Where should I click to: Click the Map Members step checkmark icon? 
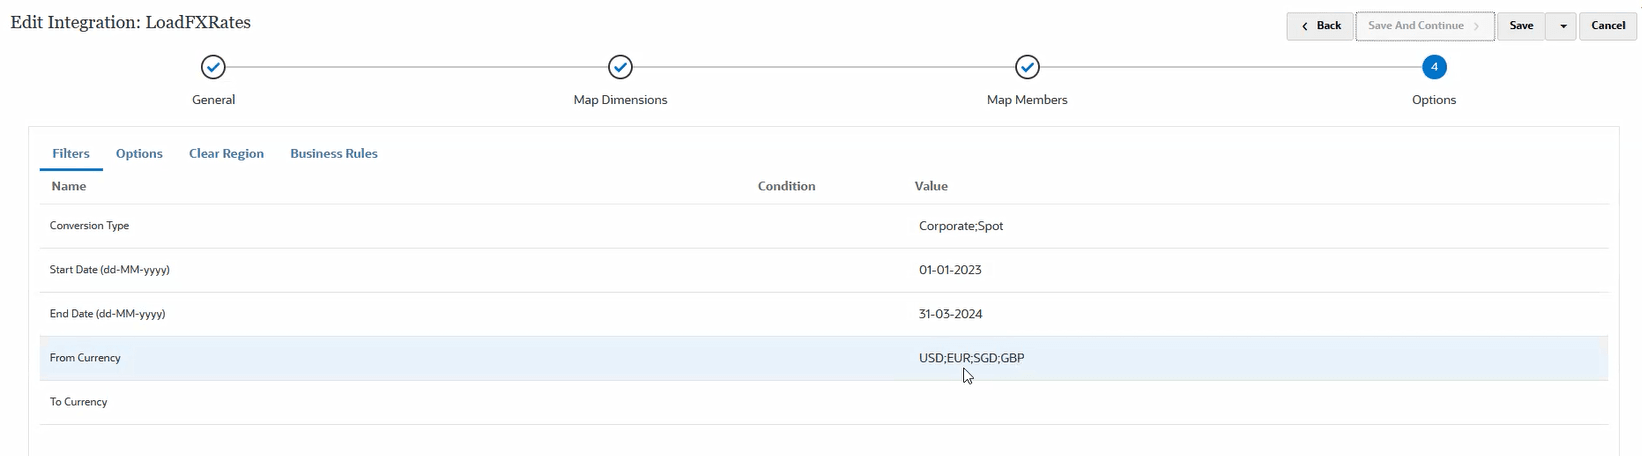click(1027, 67)
